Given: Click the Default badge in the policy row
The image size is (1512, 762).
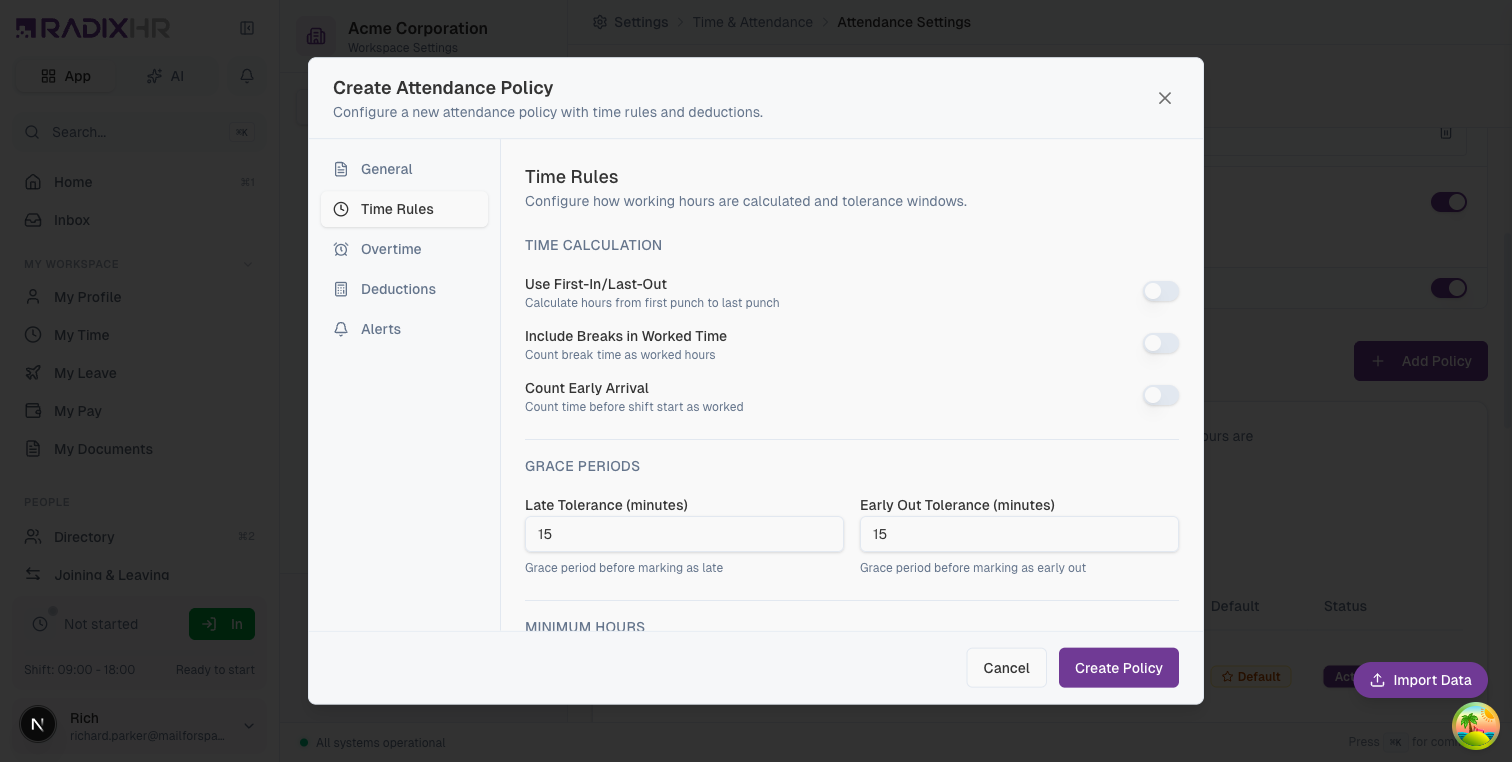Looking at the screenshot, I should 1251,677.
